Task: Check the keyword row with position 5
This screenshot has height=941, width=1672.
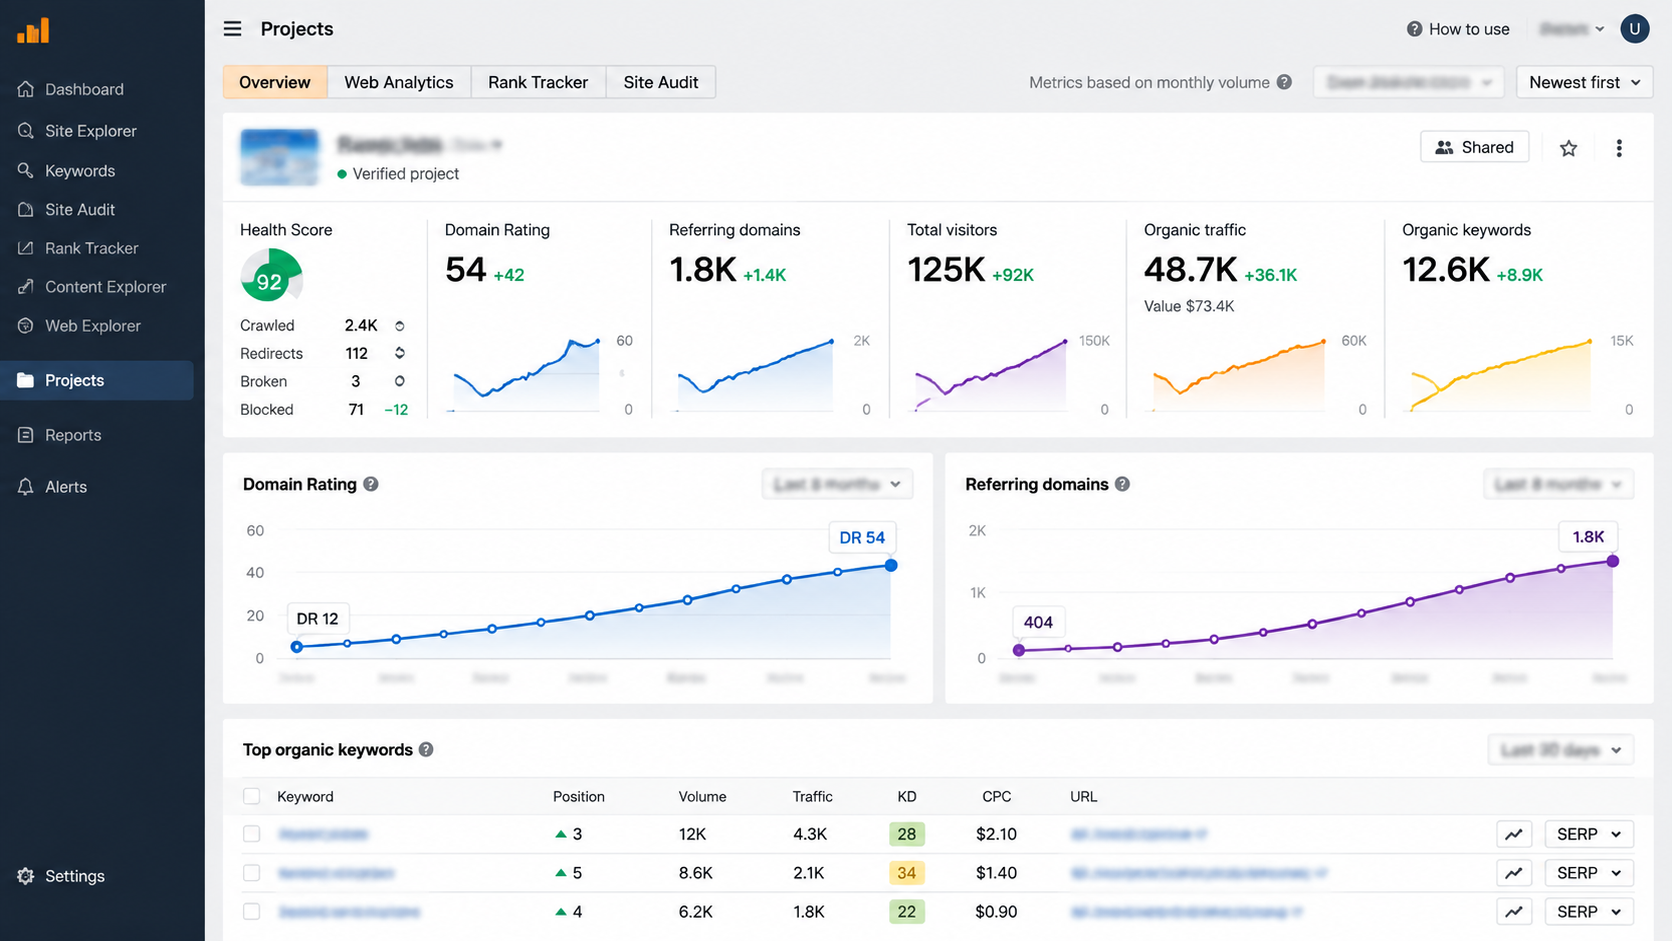Action: point(251,873)
